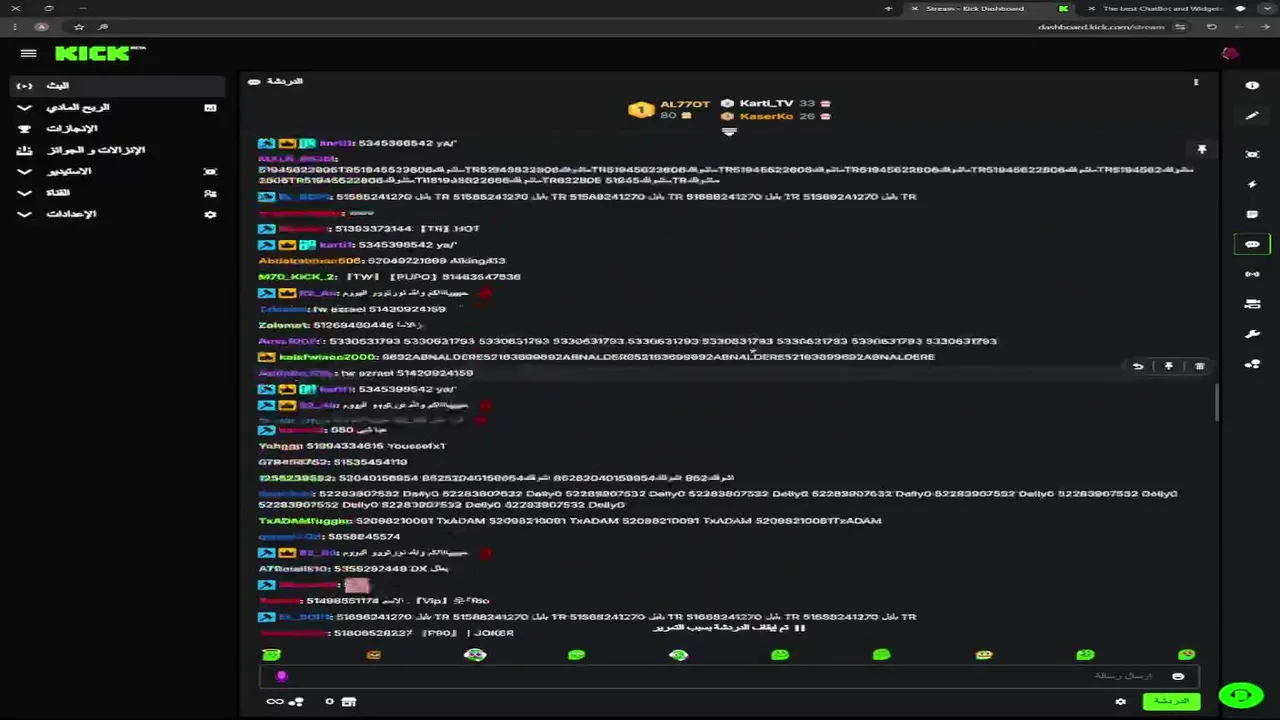Resume chat via the paused-scroll notice
This screenshot has width=1280, height=720.
(x=730, y=628)
